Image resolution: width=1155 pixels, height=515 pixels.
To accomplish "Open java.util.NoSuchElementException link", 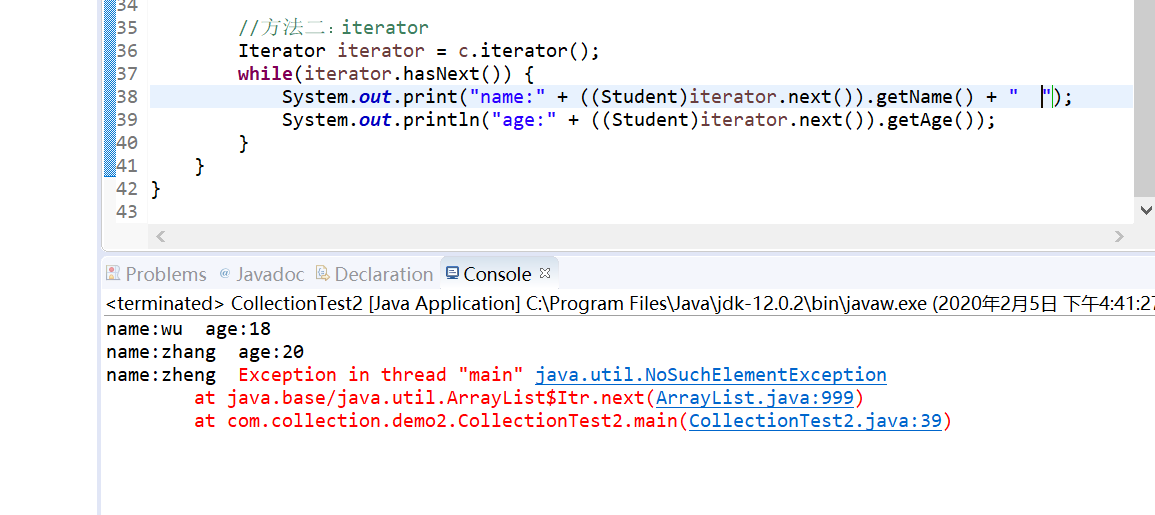I will tap(711, 374).
